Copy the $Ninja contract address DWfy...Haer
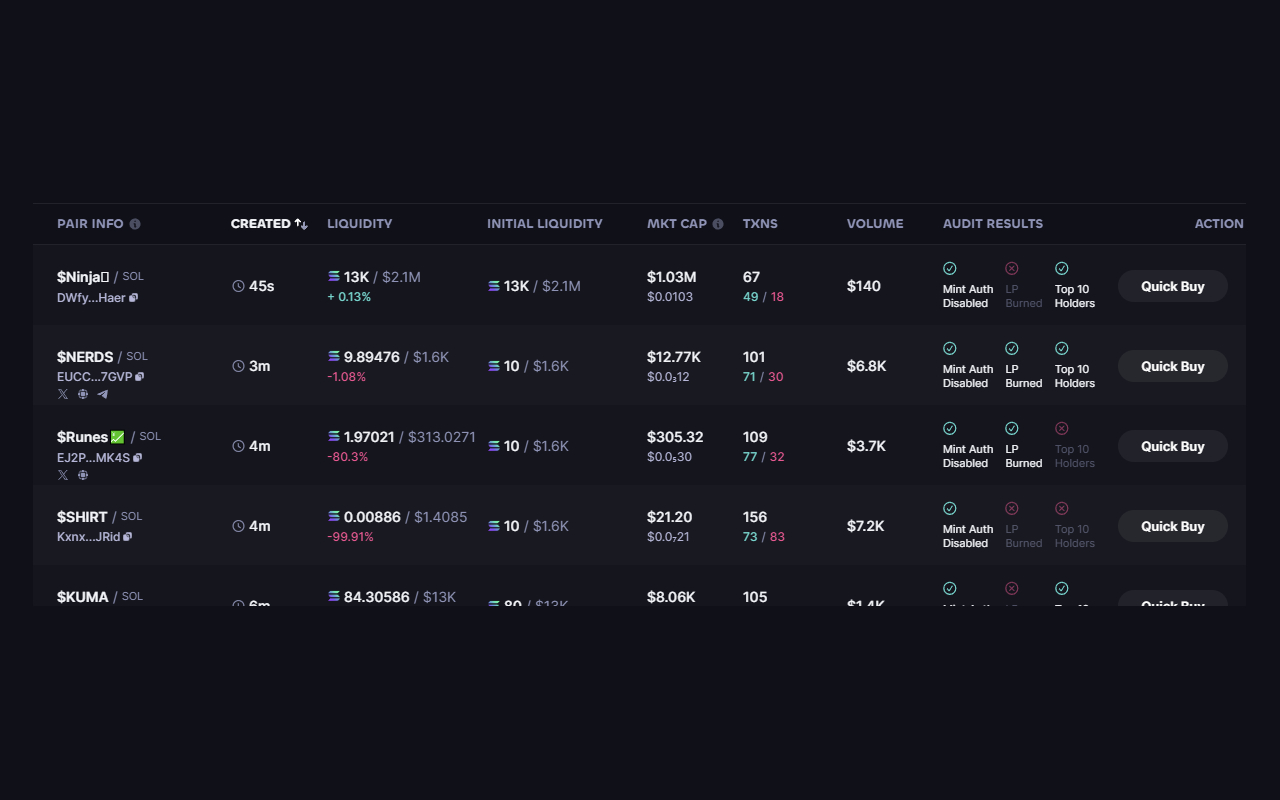 134,297
